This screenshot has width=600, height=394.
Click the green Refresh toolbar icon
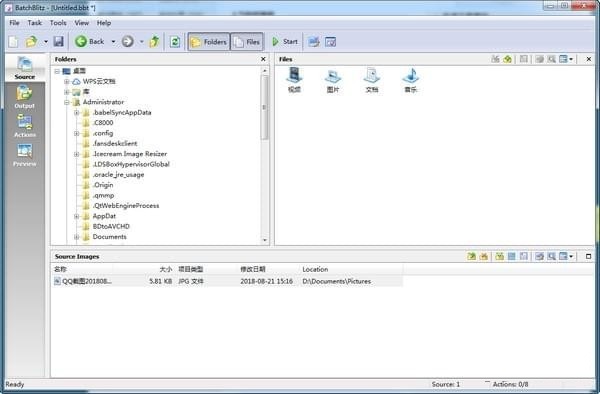[x=175, y=41]
